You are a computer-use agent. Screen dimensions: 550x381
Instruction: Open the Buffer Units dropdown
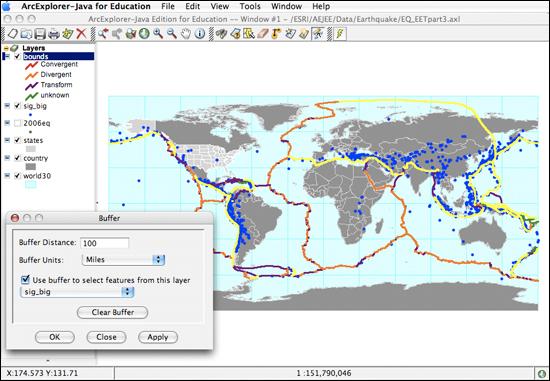(123, 260)
